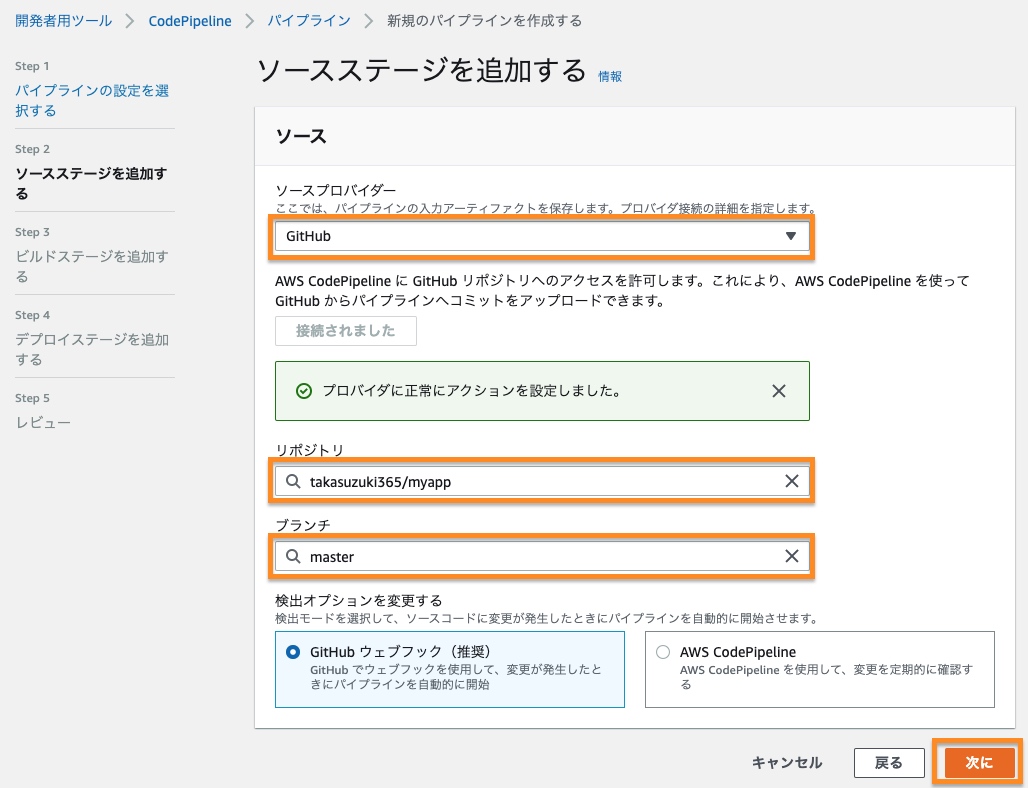Open Step 1 パイプラインの設定を選択する
This screenshot has width=1028, height=788.
[92, 100]
